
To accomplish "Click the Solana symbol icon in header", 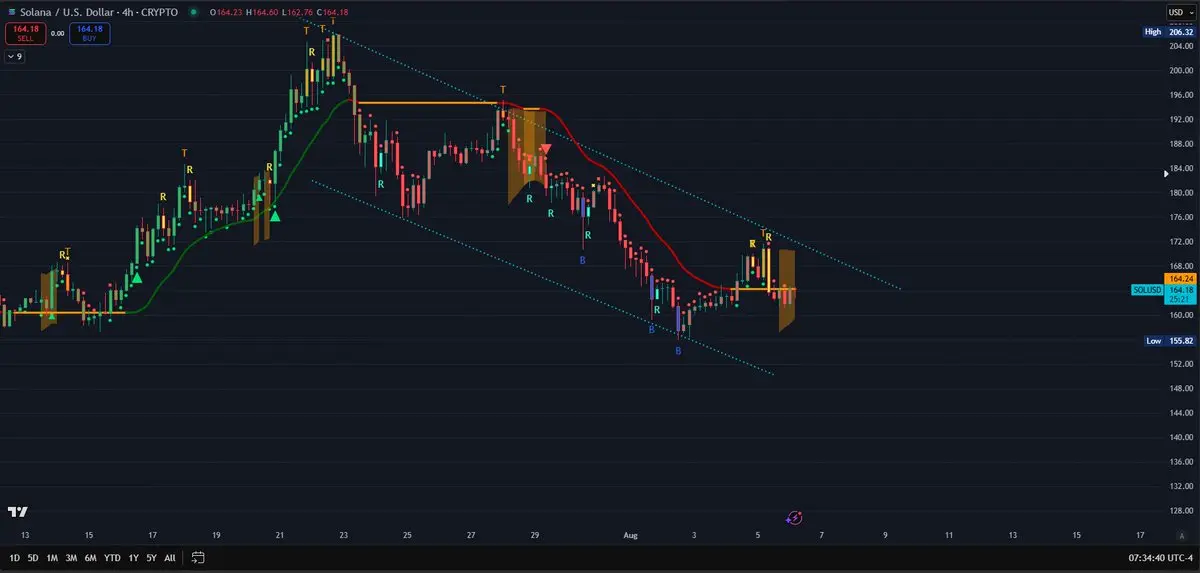I will [x=10, y=12].
